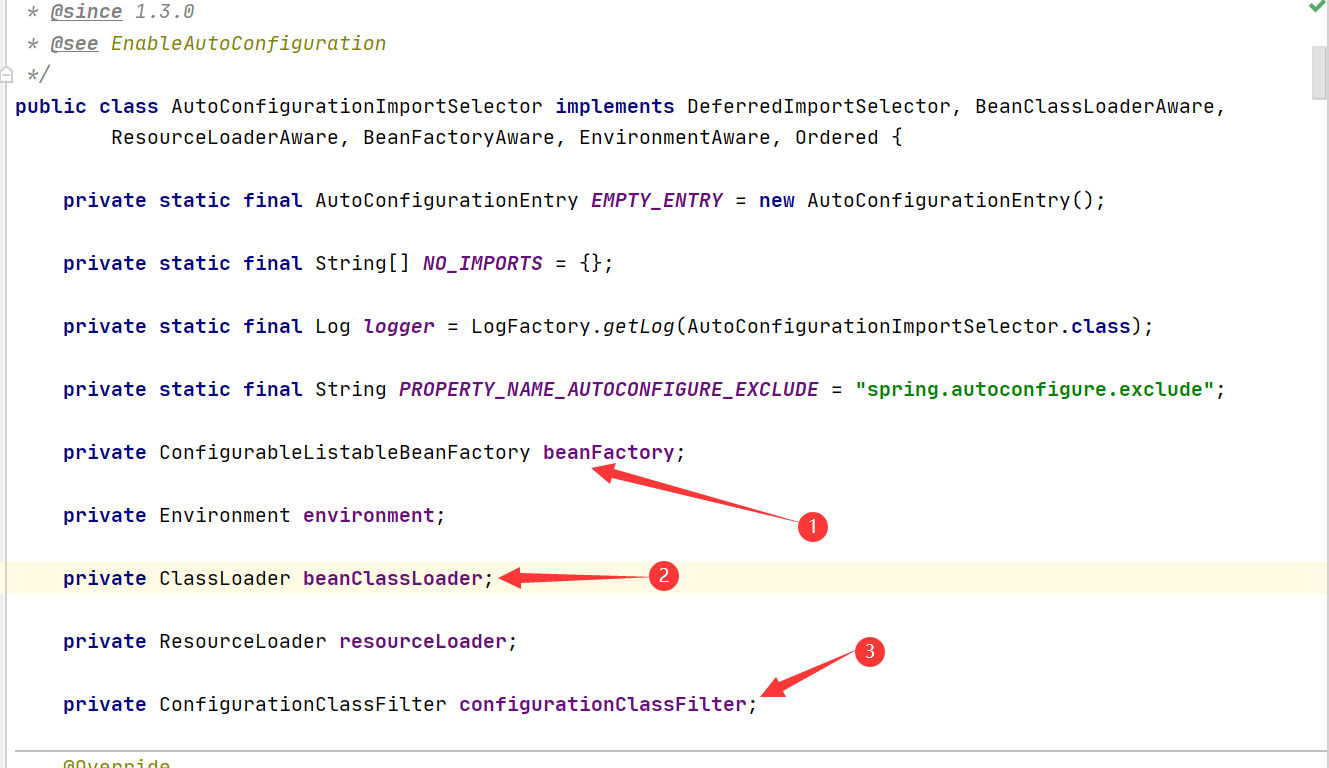Click the ResourceLoaderAware interface name

[x=225, y=138]
